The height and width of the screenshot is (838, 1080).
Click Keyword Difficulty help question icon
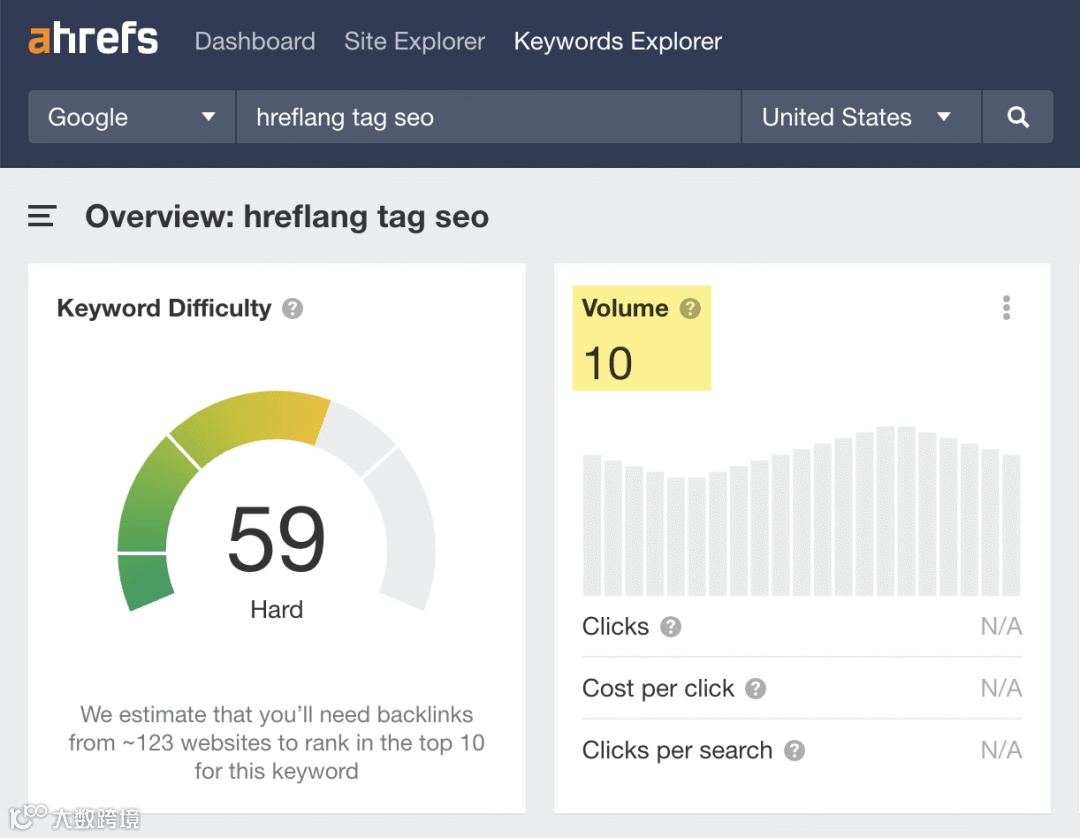(x=292, y=308)
